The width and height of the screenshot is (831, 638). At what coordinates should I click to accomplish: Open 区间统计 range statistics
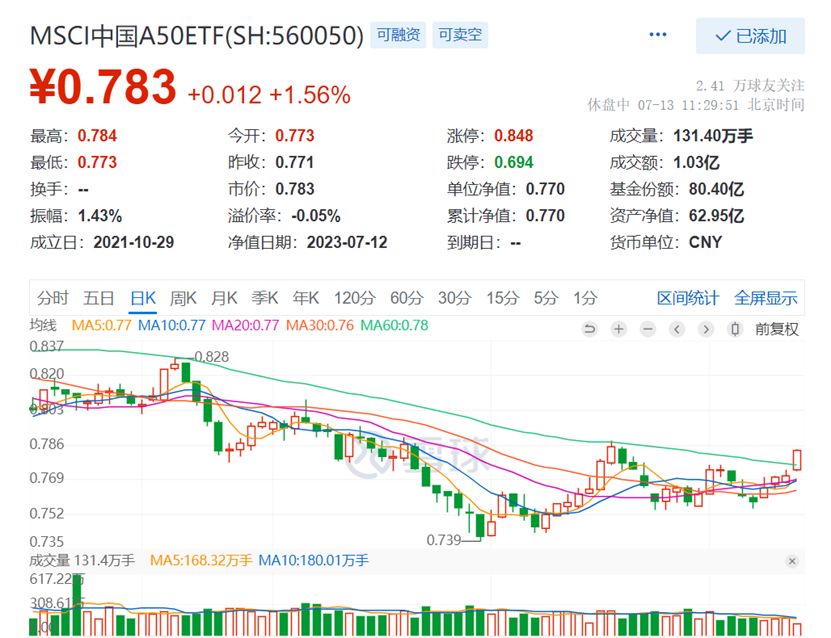[688, 298]
